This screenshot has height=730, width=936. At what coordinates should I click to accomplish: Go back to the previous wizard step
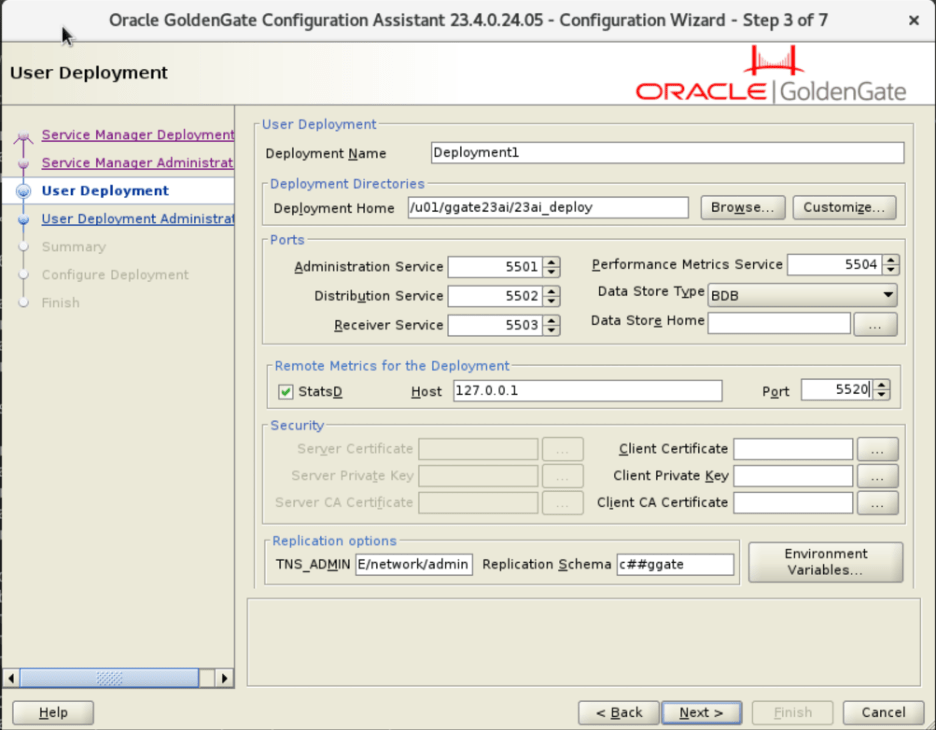(618, 713)
